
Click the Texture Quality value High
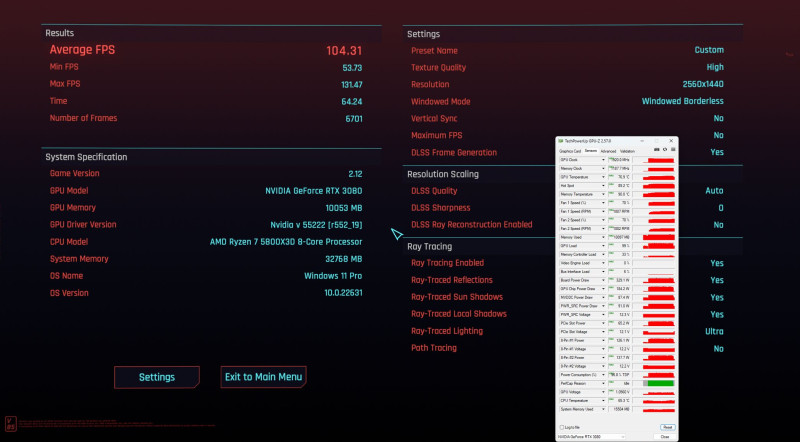click(715, 67)
